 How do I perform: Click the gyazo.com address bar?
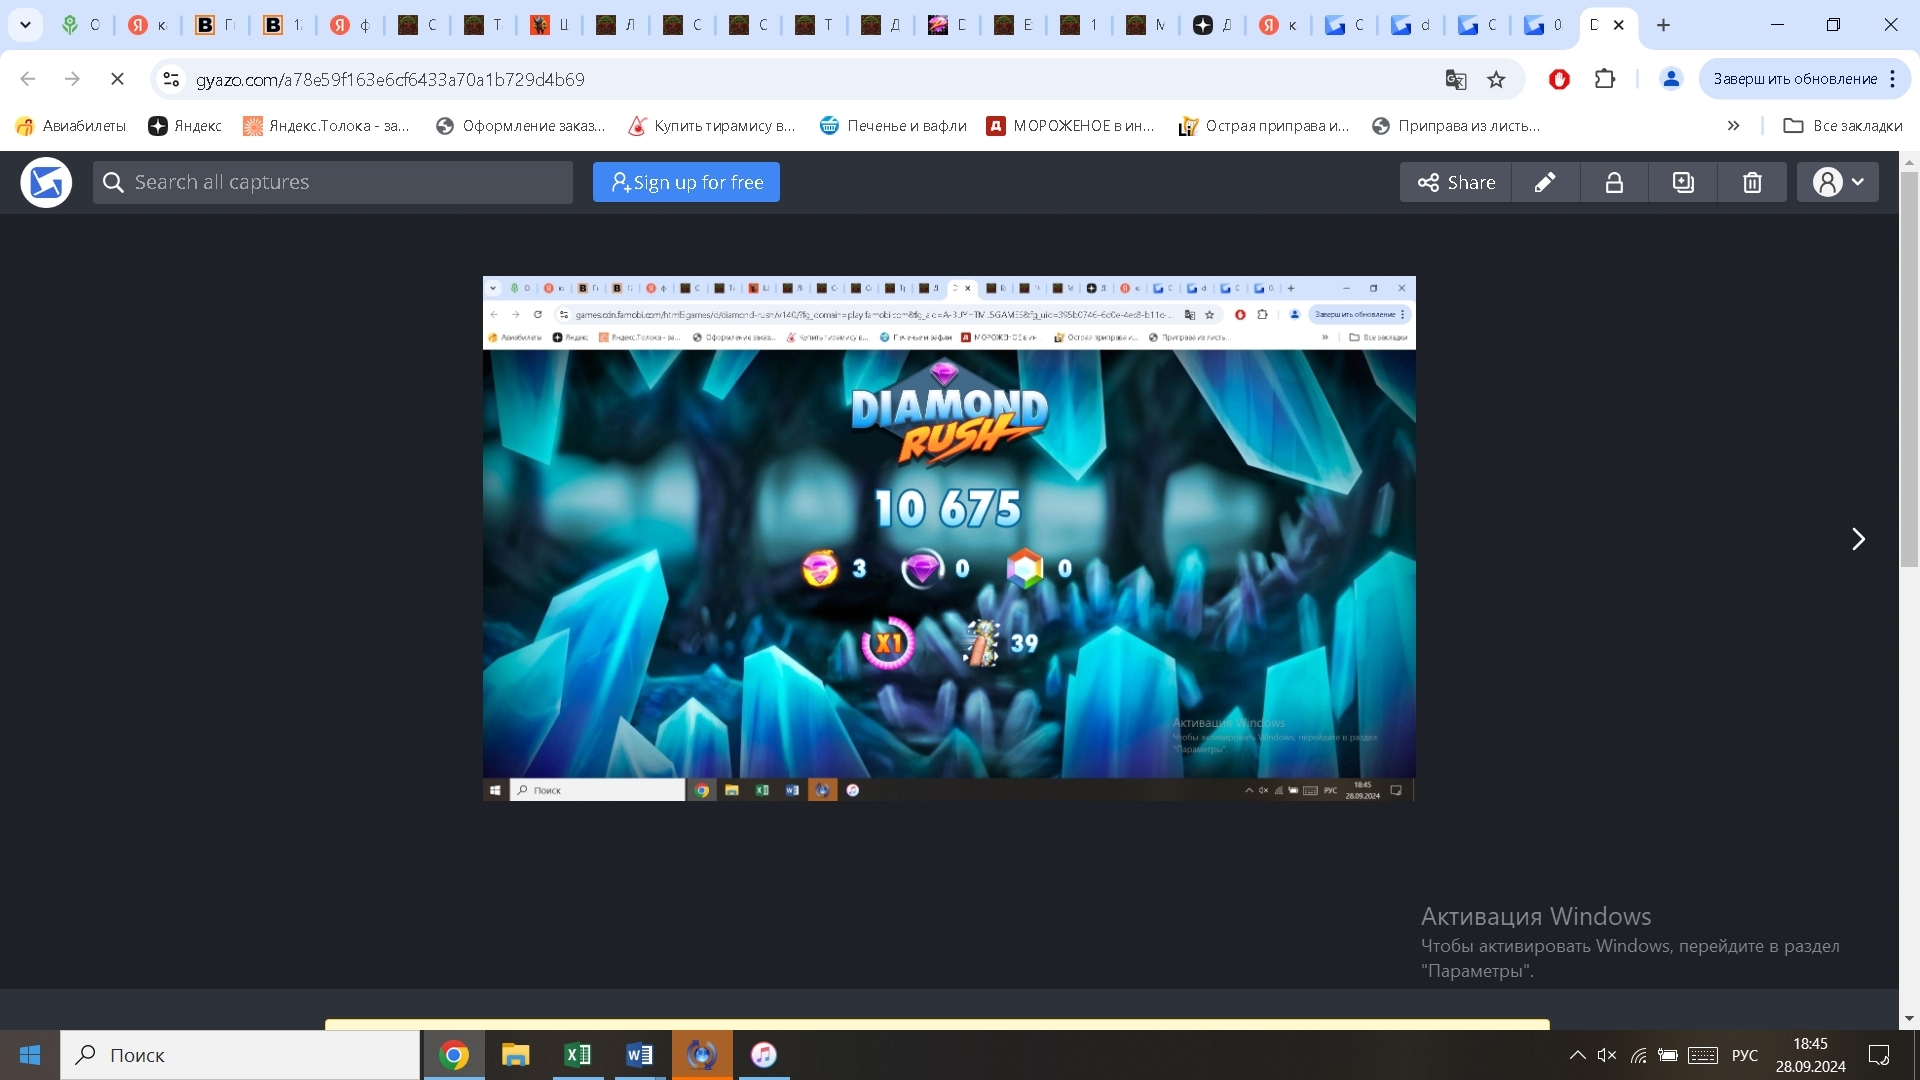pyautogui.click(x=800, y=79)
